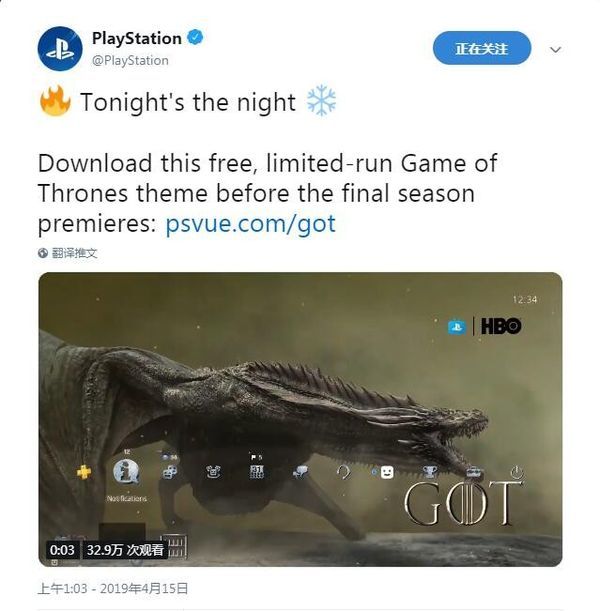Click the Power icon in the PS4 menu

(x=517, y=472)
